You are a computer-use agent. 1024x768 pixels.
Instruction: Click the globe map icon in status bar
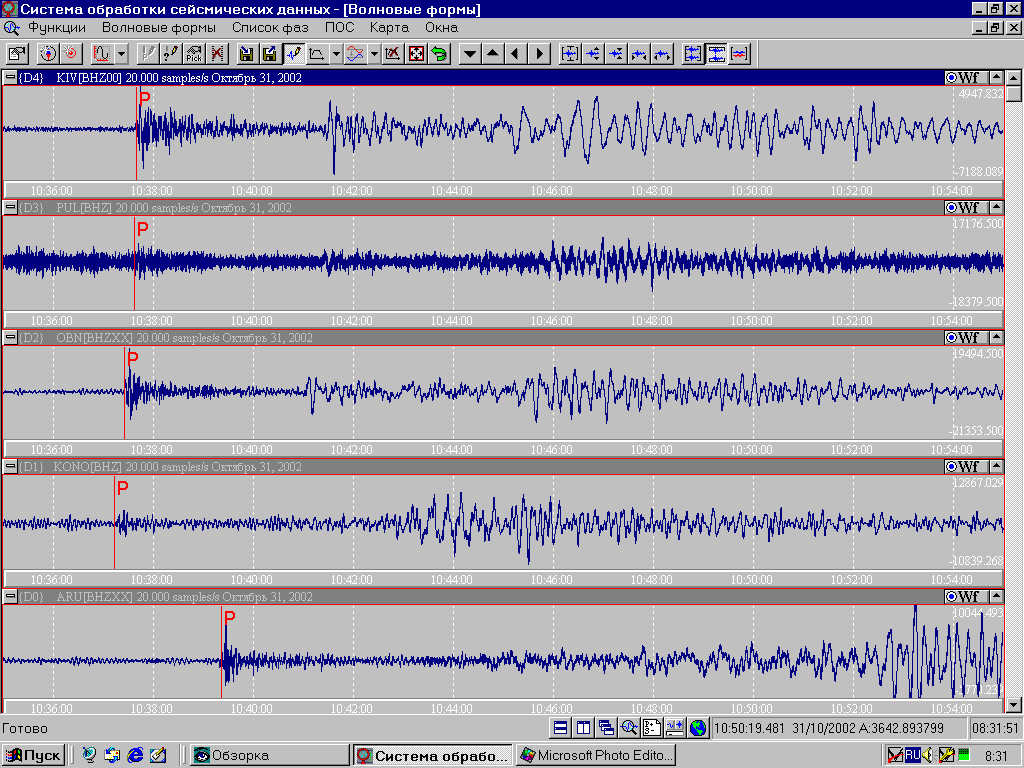[x=698, y=728]
